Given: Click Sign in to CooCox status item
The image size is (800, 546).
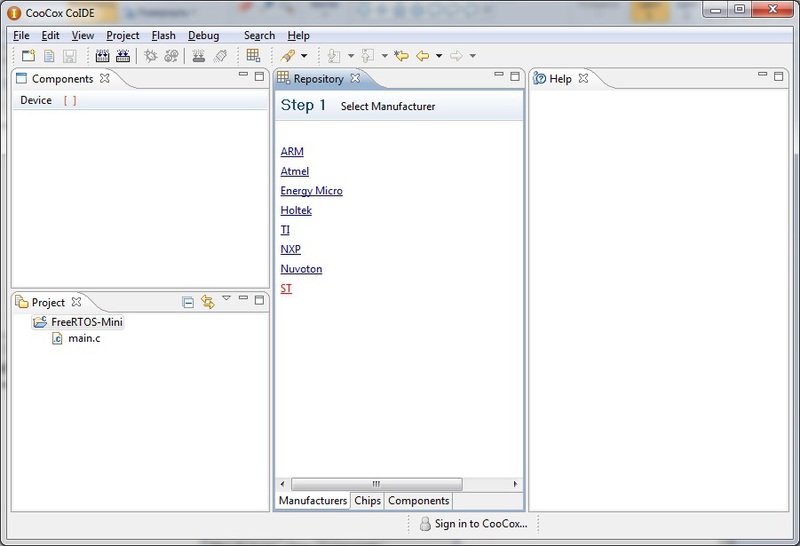Looking at the screenshot, I should point(473,524).
